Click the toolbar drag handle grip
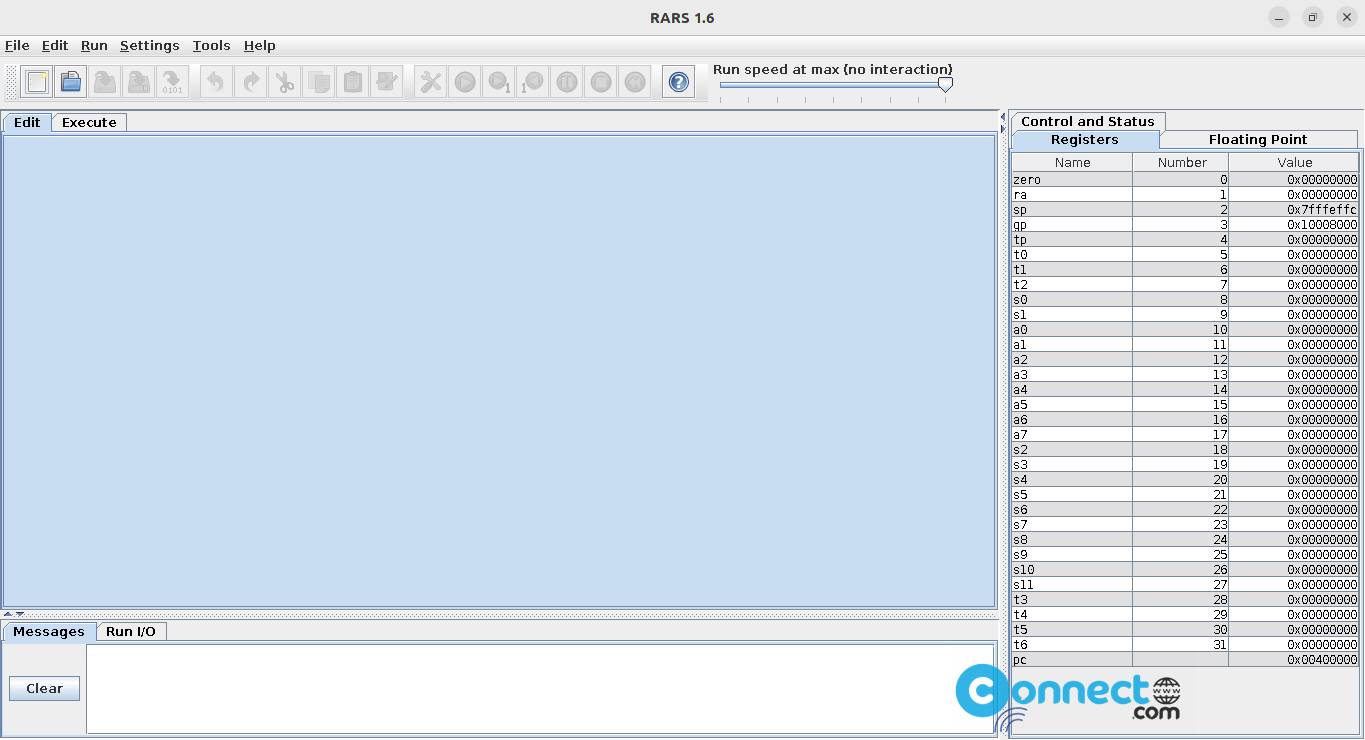The height and width of the screenshot is (740, 1365). [x=12, y=82]
